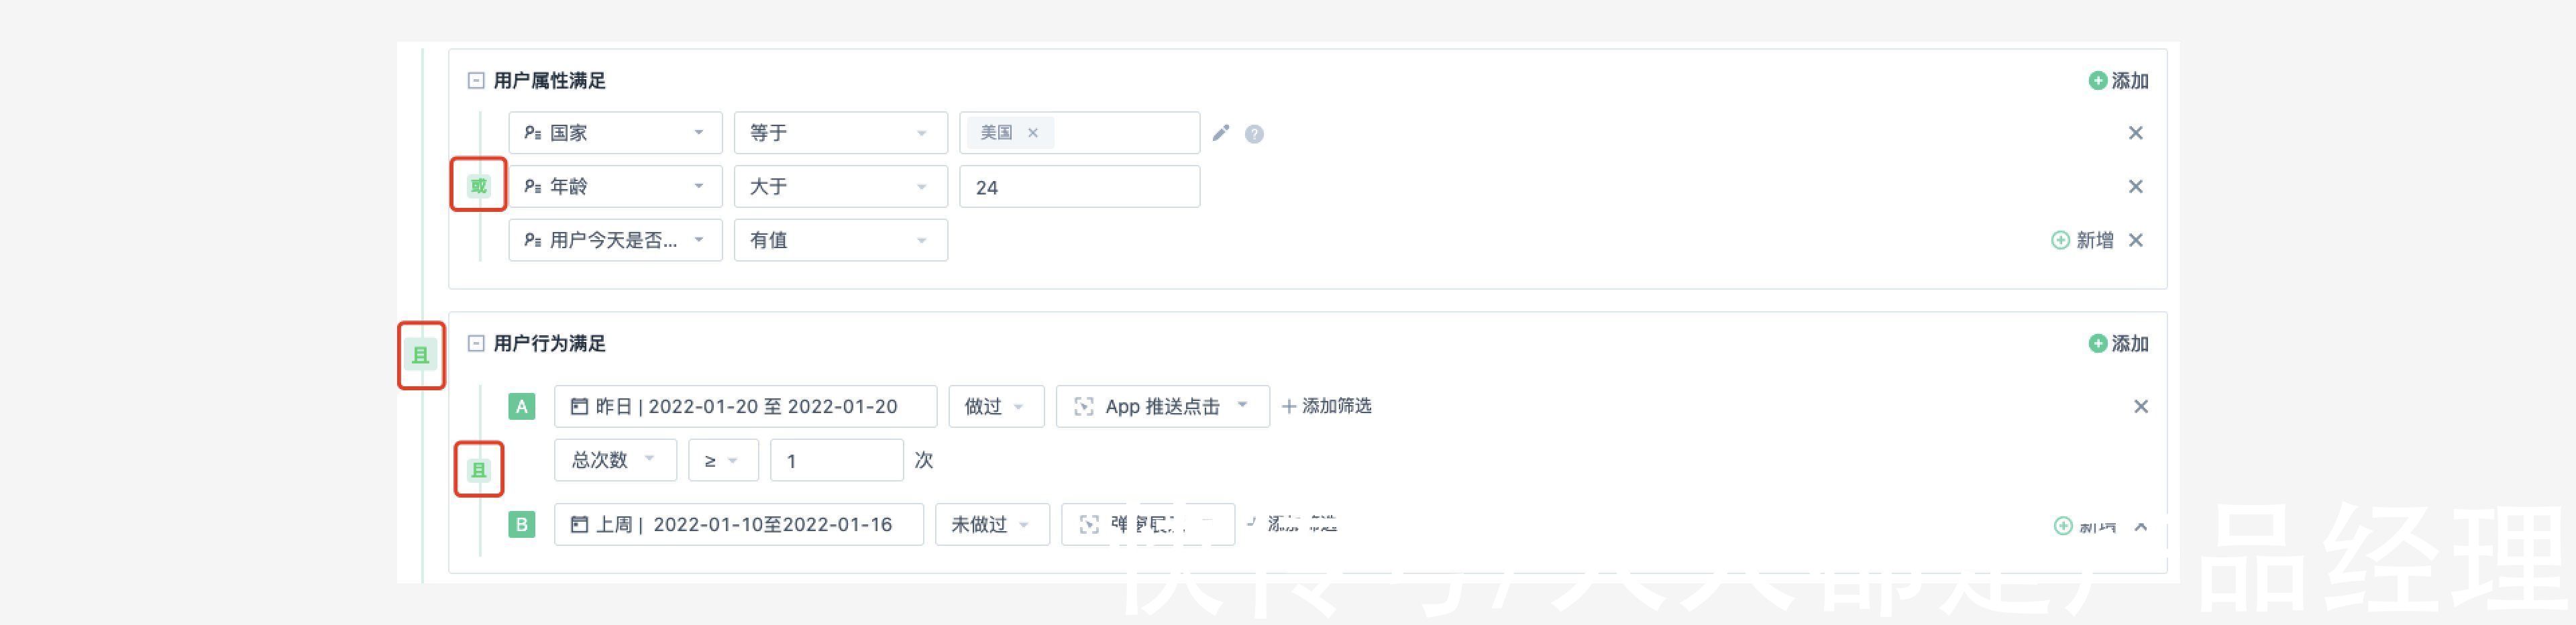Click 新增 in the 用户今天是否 row

pyautogui.click(x=2082, y=240)
